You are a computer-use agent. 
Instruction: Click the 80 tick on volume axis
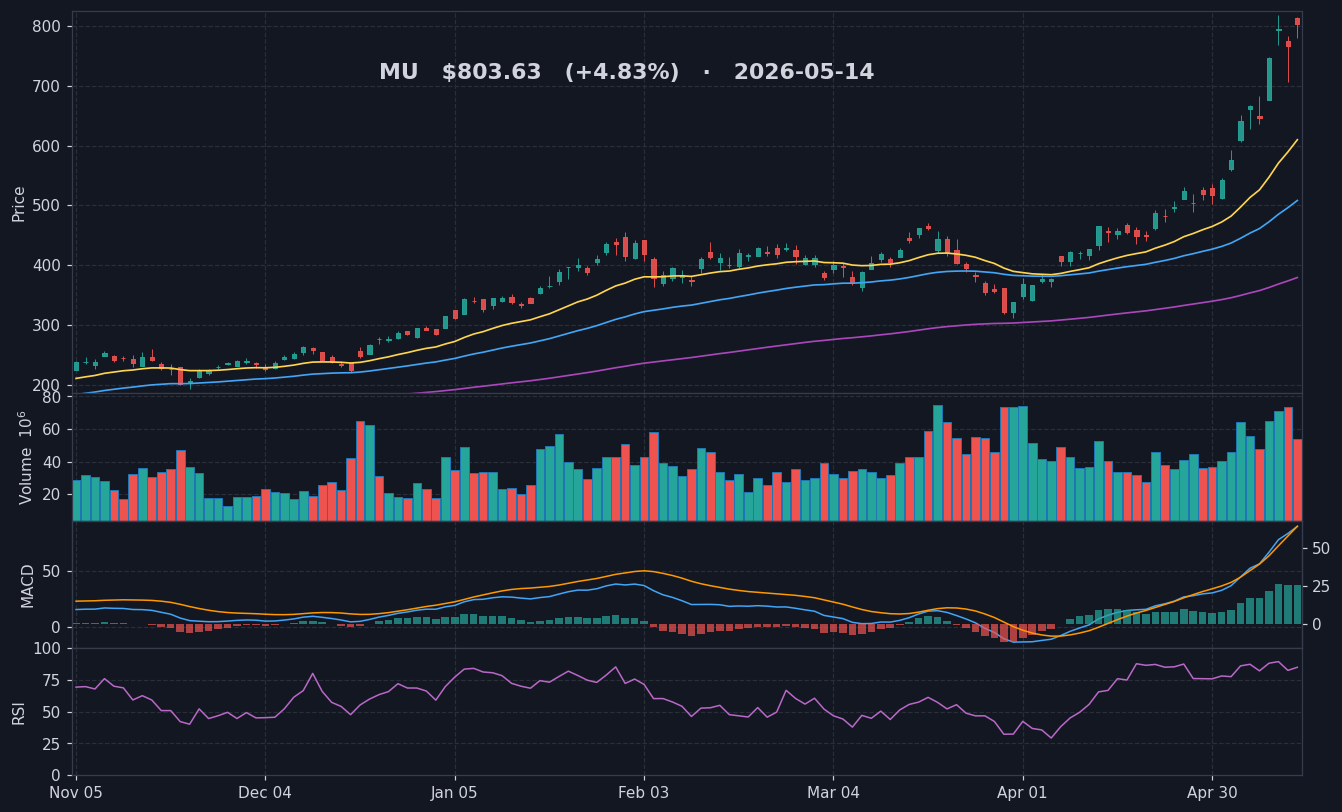pos(51,397)
